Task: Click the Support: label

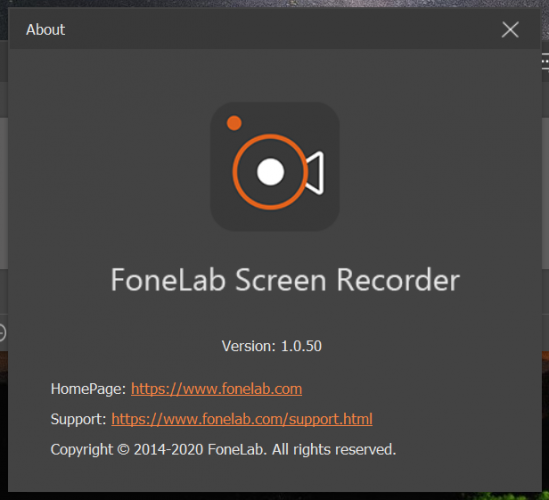Action: (78, 419)
